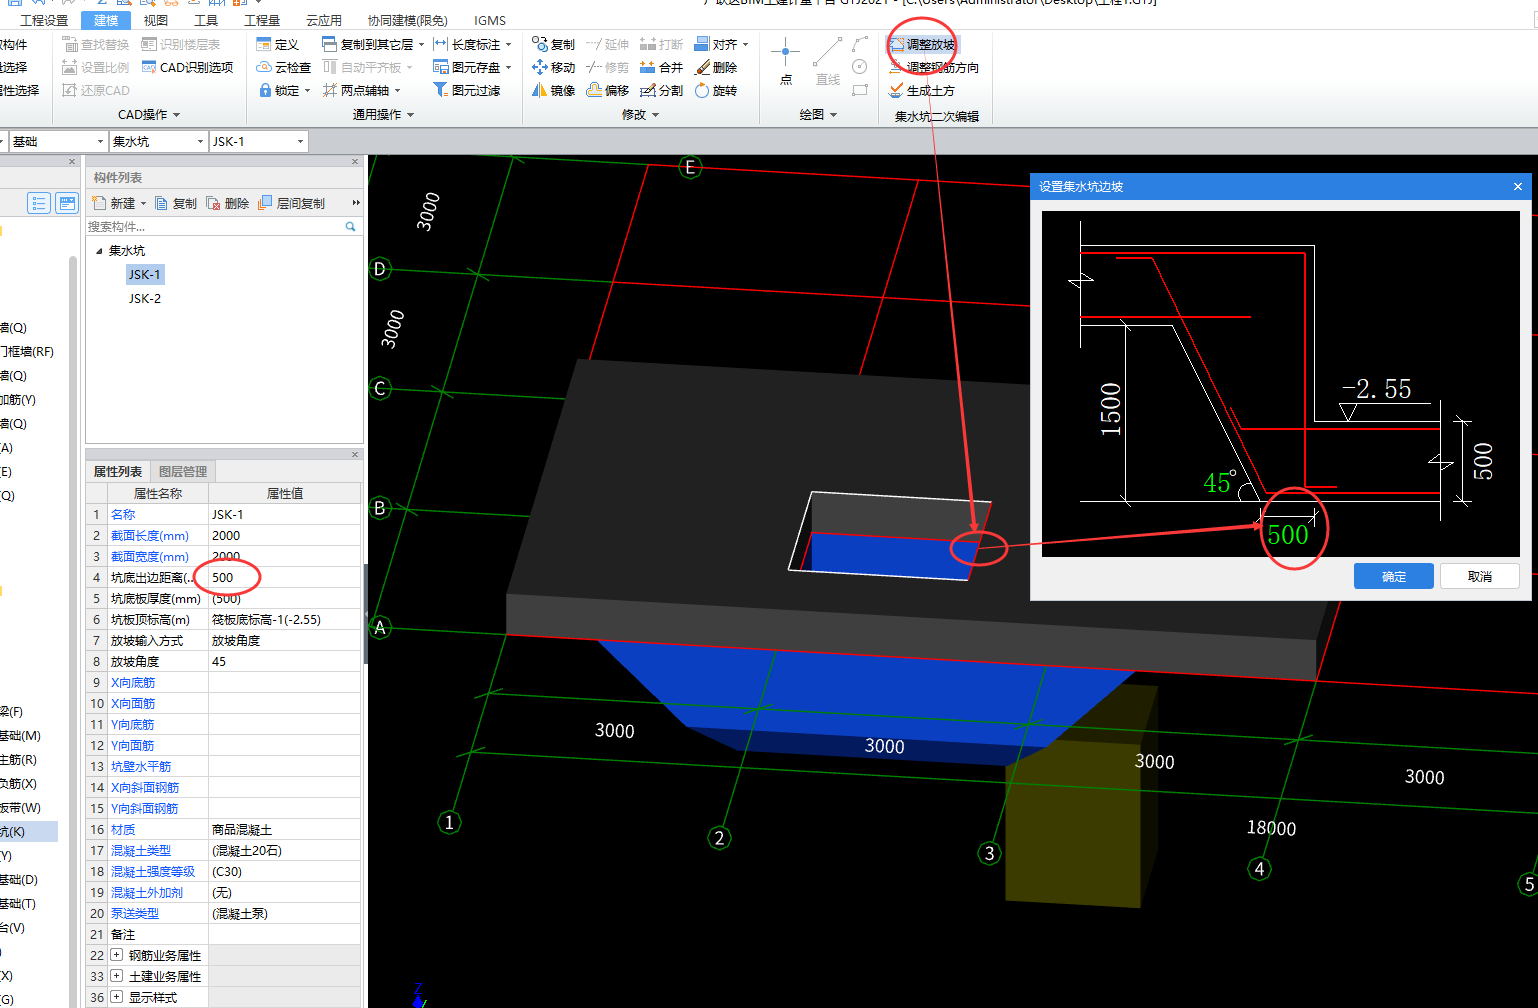Select the 复制 copy tool in 修改 group
This screenshot has height=1008, width=1538.
(x=553, y=44)
